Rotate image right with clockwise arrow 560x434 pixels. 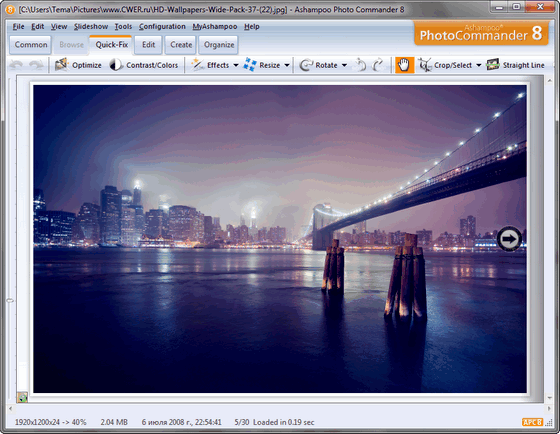[378, 65]
